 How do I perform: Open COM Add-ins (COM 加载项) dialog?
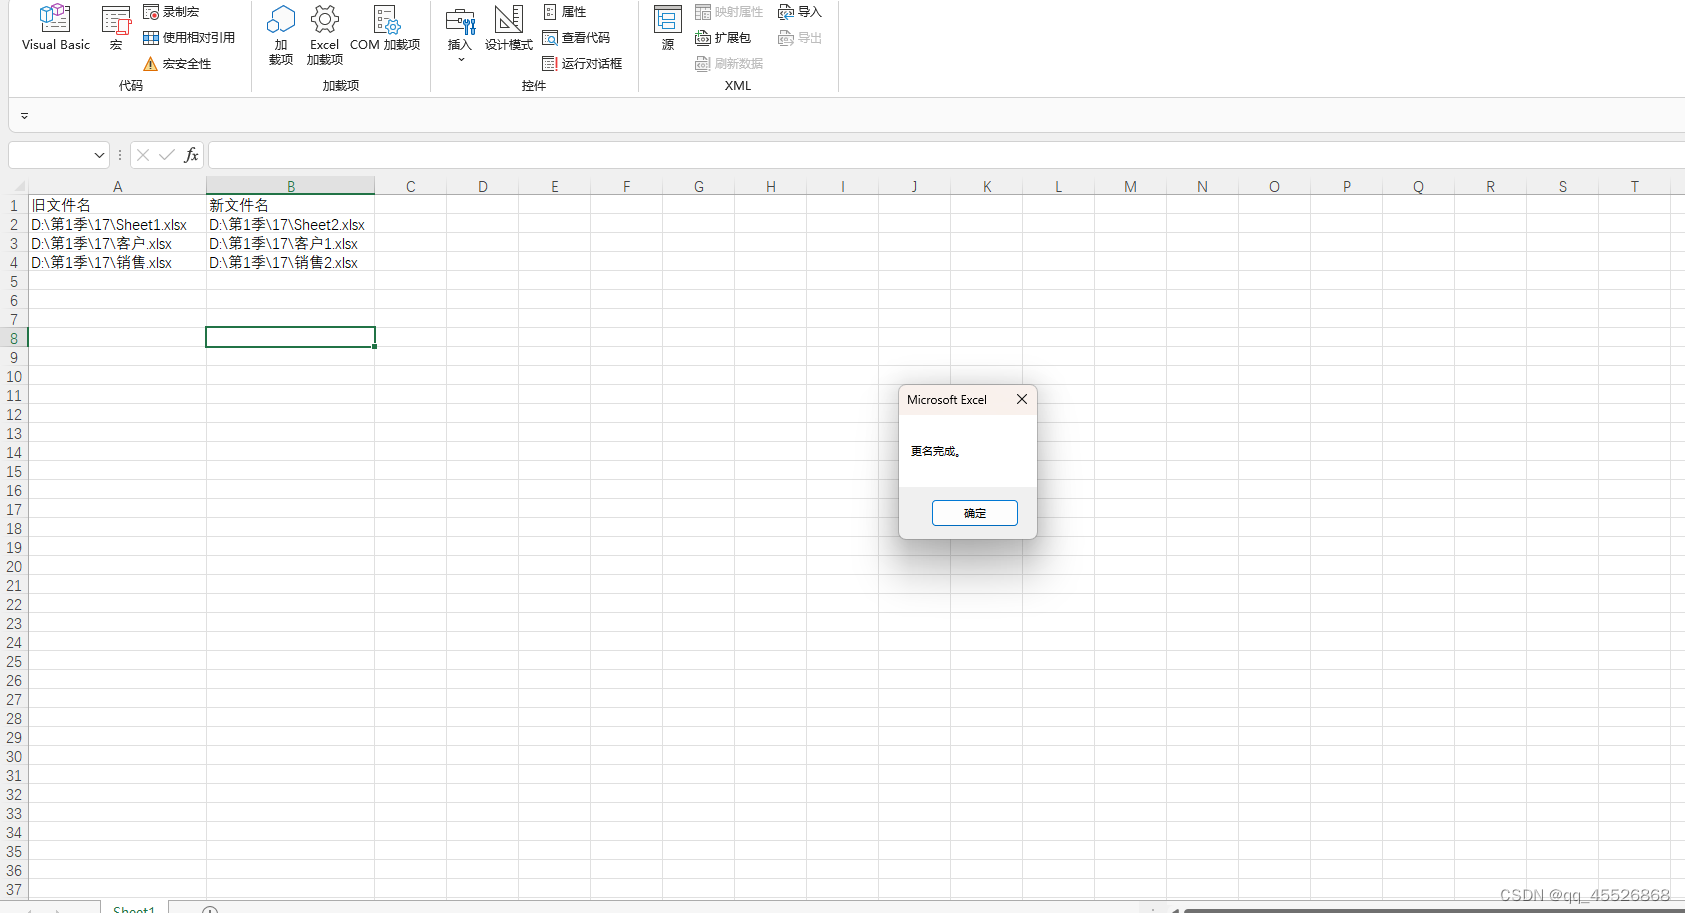point(385,28)
